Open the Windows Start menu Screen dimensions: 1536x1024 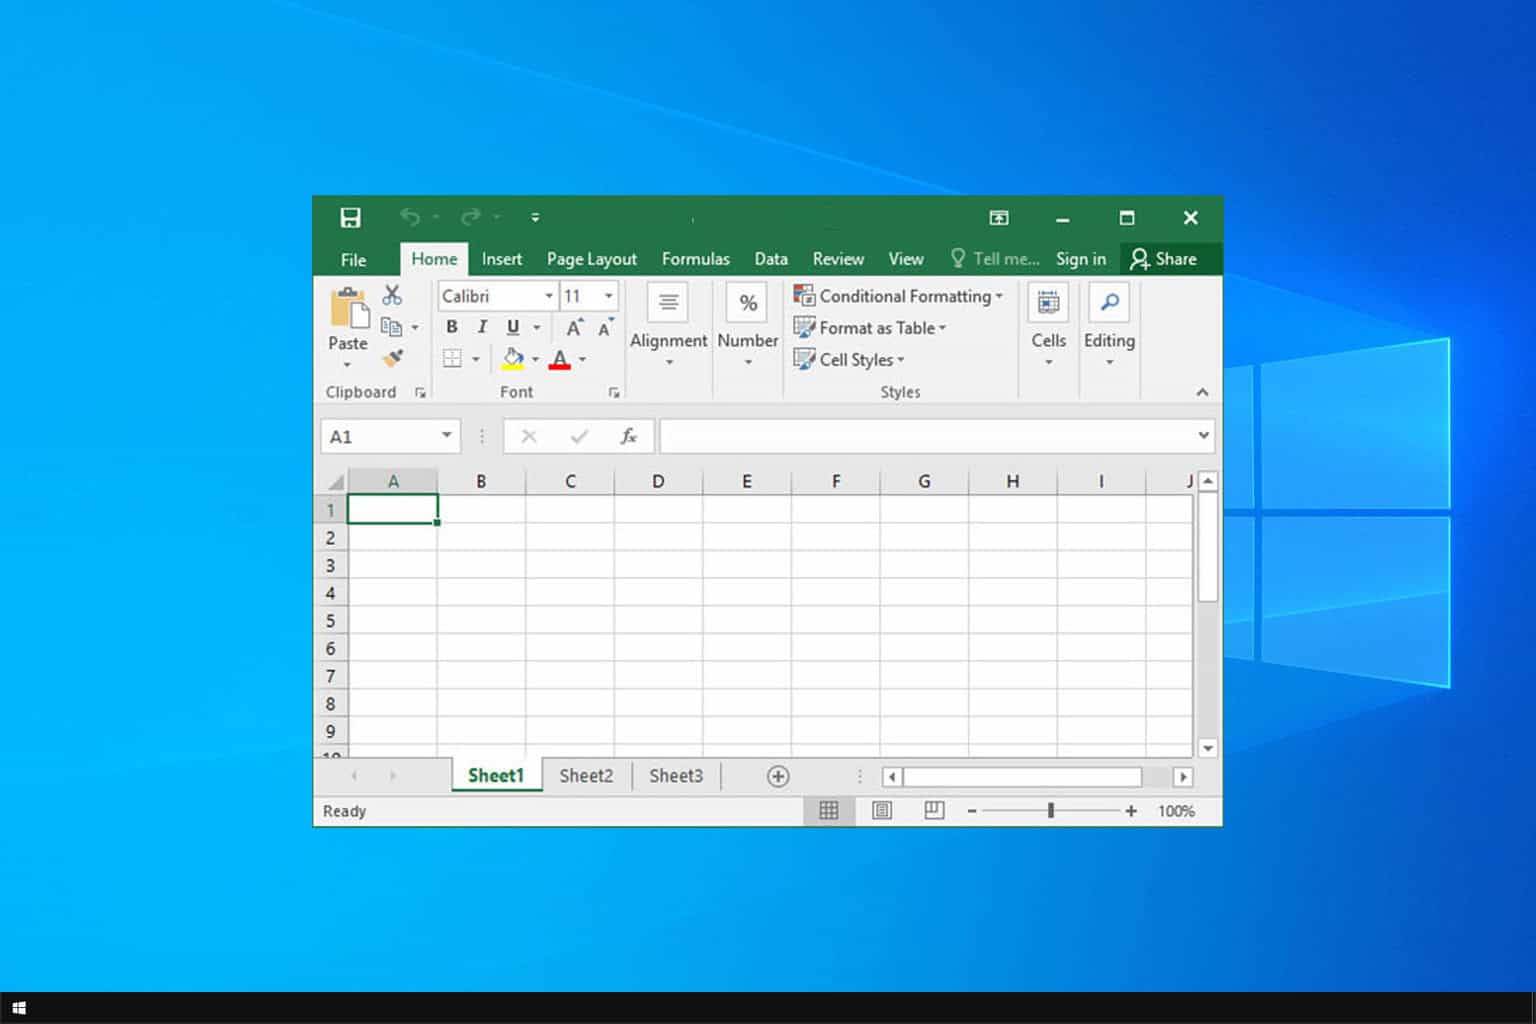coord(18,1008)
